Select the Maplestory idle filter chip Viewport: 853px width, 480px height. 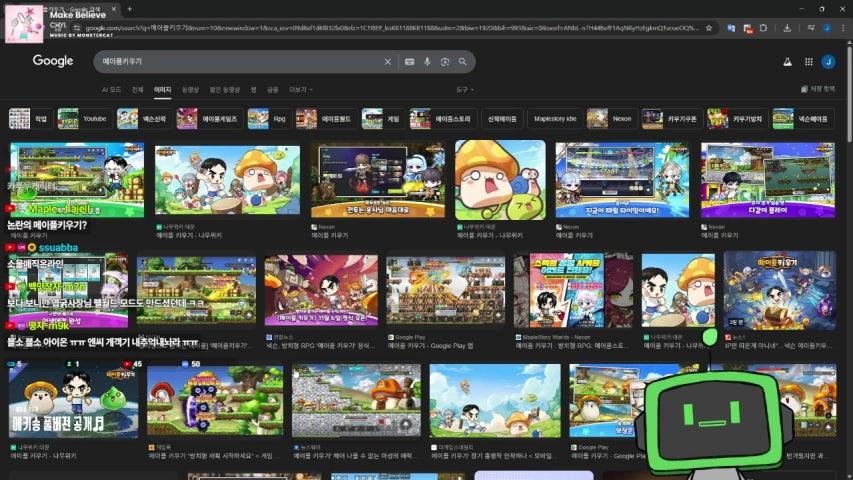555,119
